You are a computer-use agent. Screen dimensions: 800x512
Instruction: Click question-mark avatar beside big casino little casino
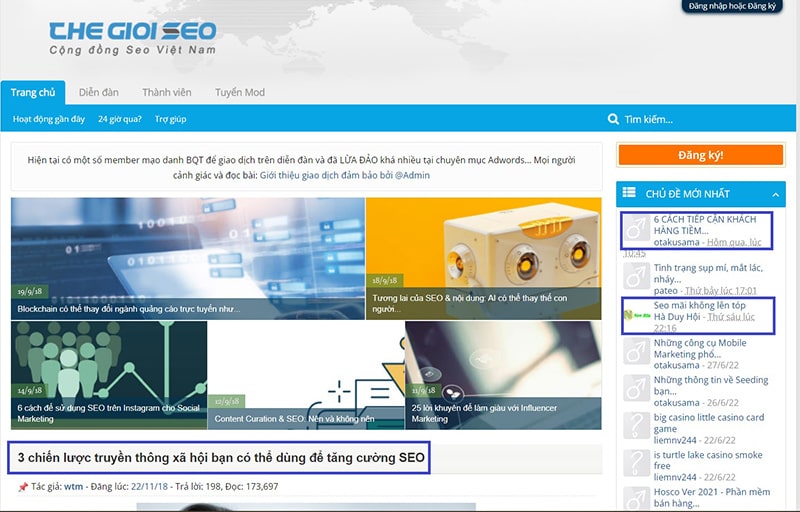(x=636, y=426)
